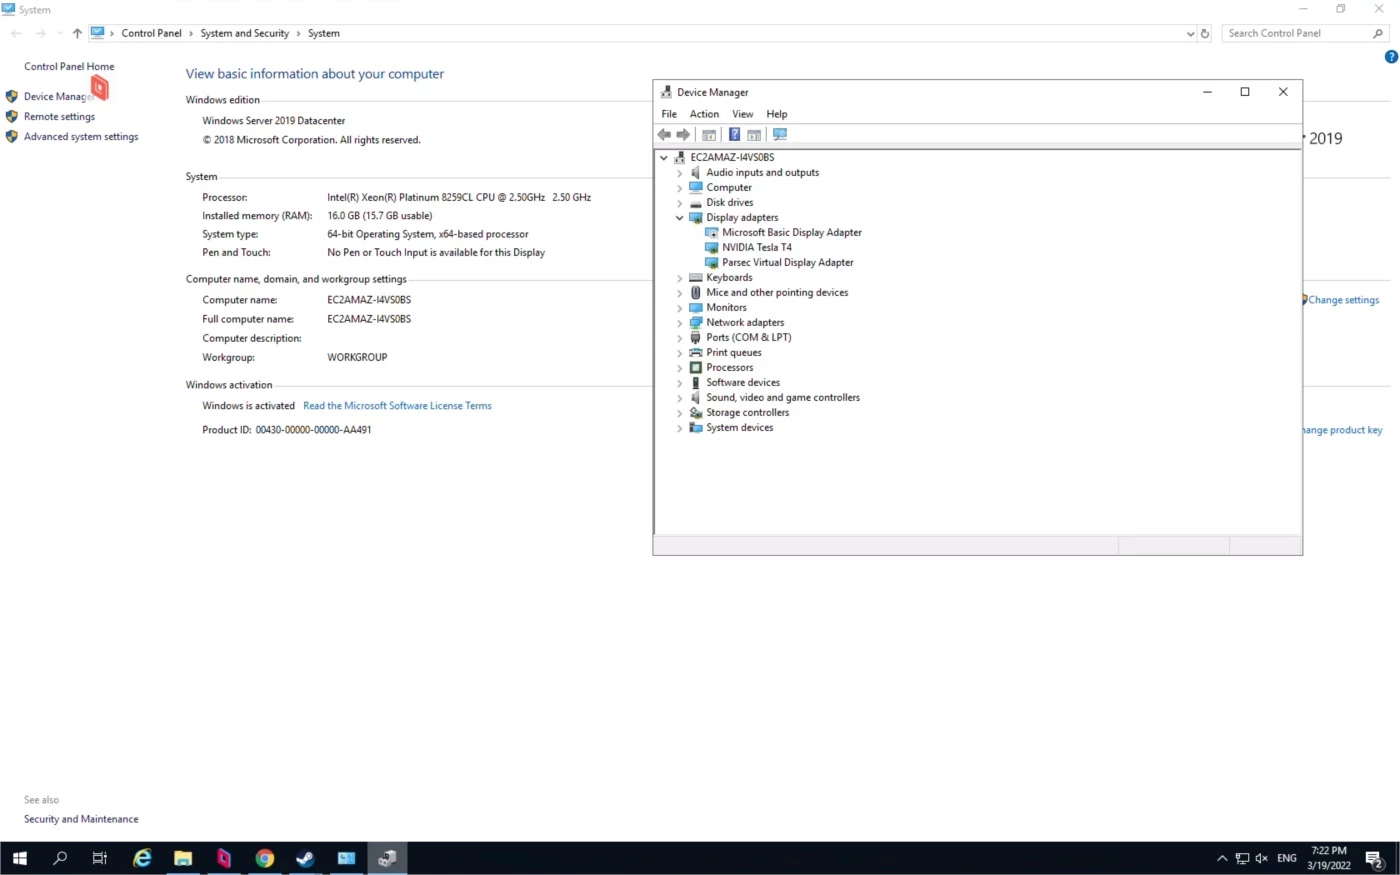Click System and Security breadcrumb
Image resolution: width=1400 pixels, height=875 pixels.
pyautogui.click(x=244, y=33)
